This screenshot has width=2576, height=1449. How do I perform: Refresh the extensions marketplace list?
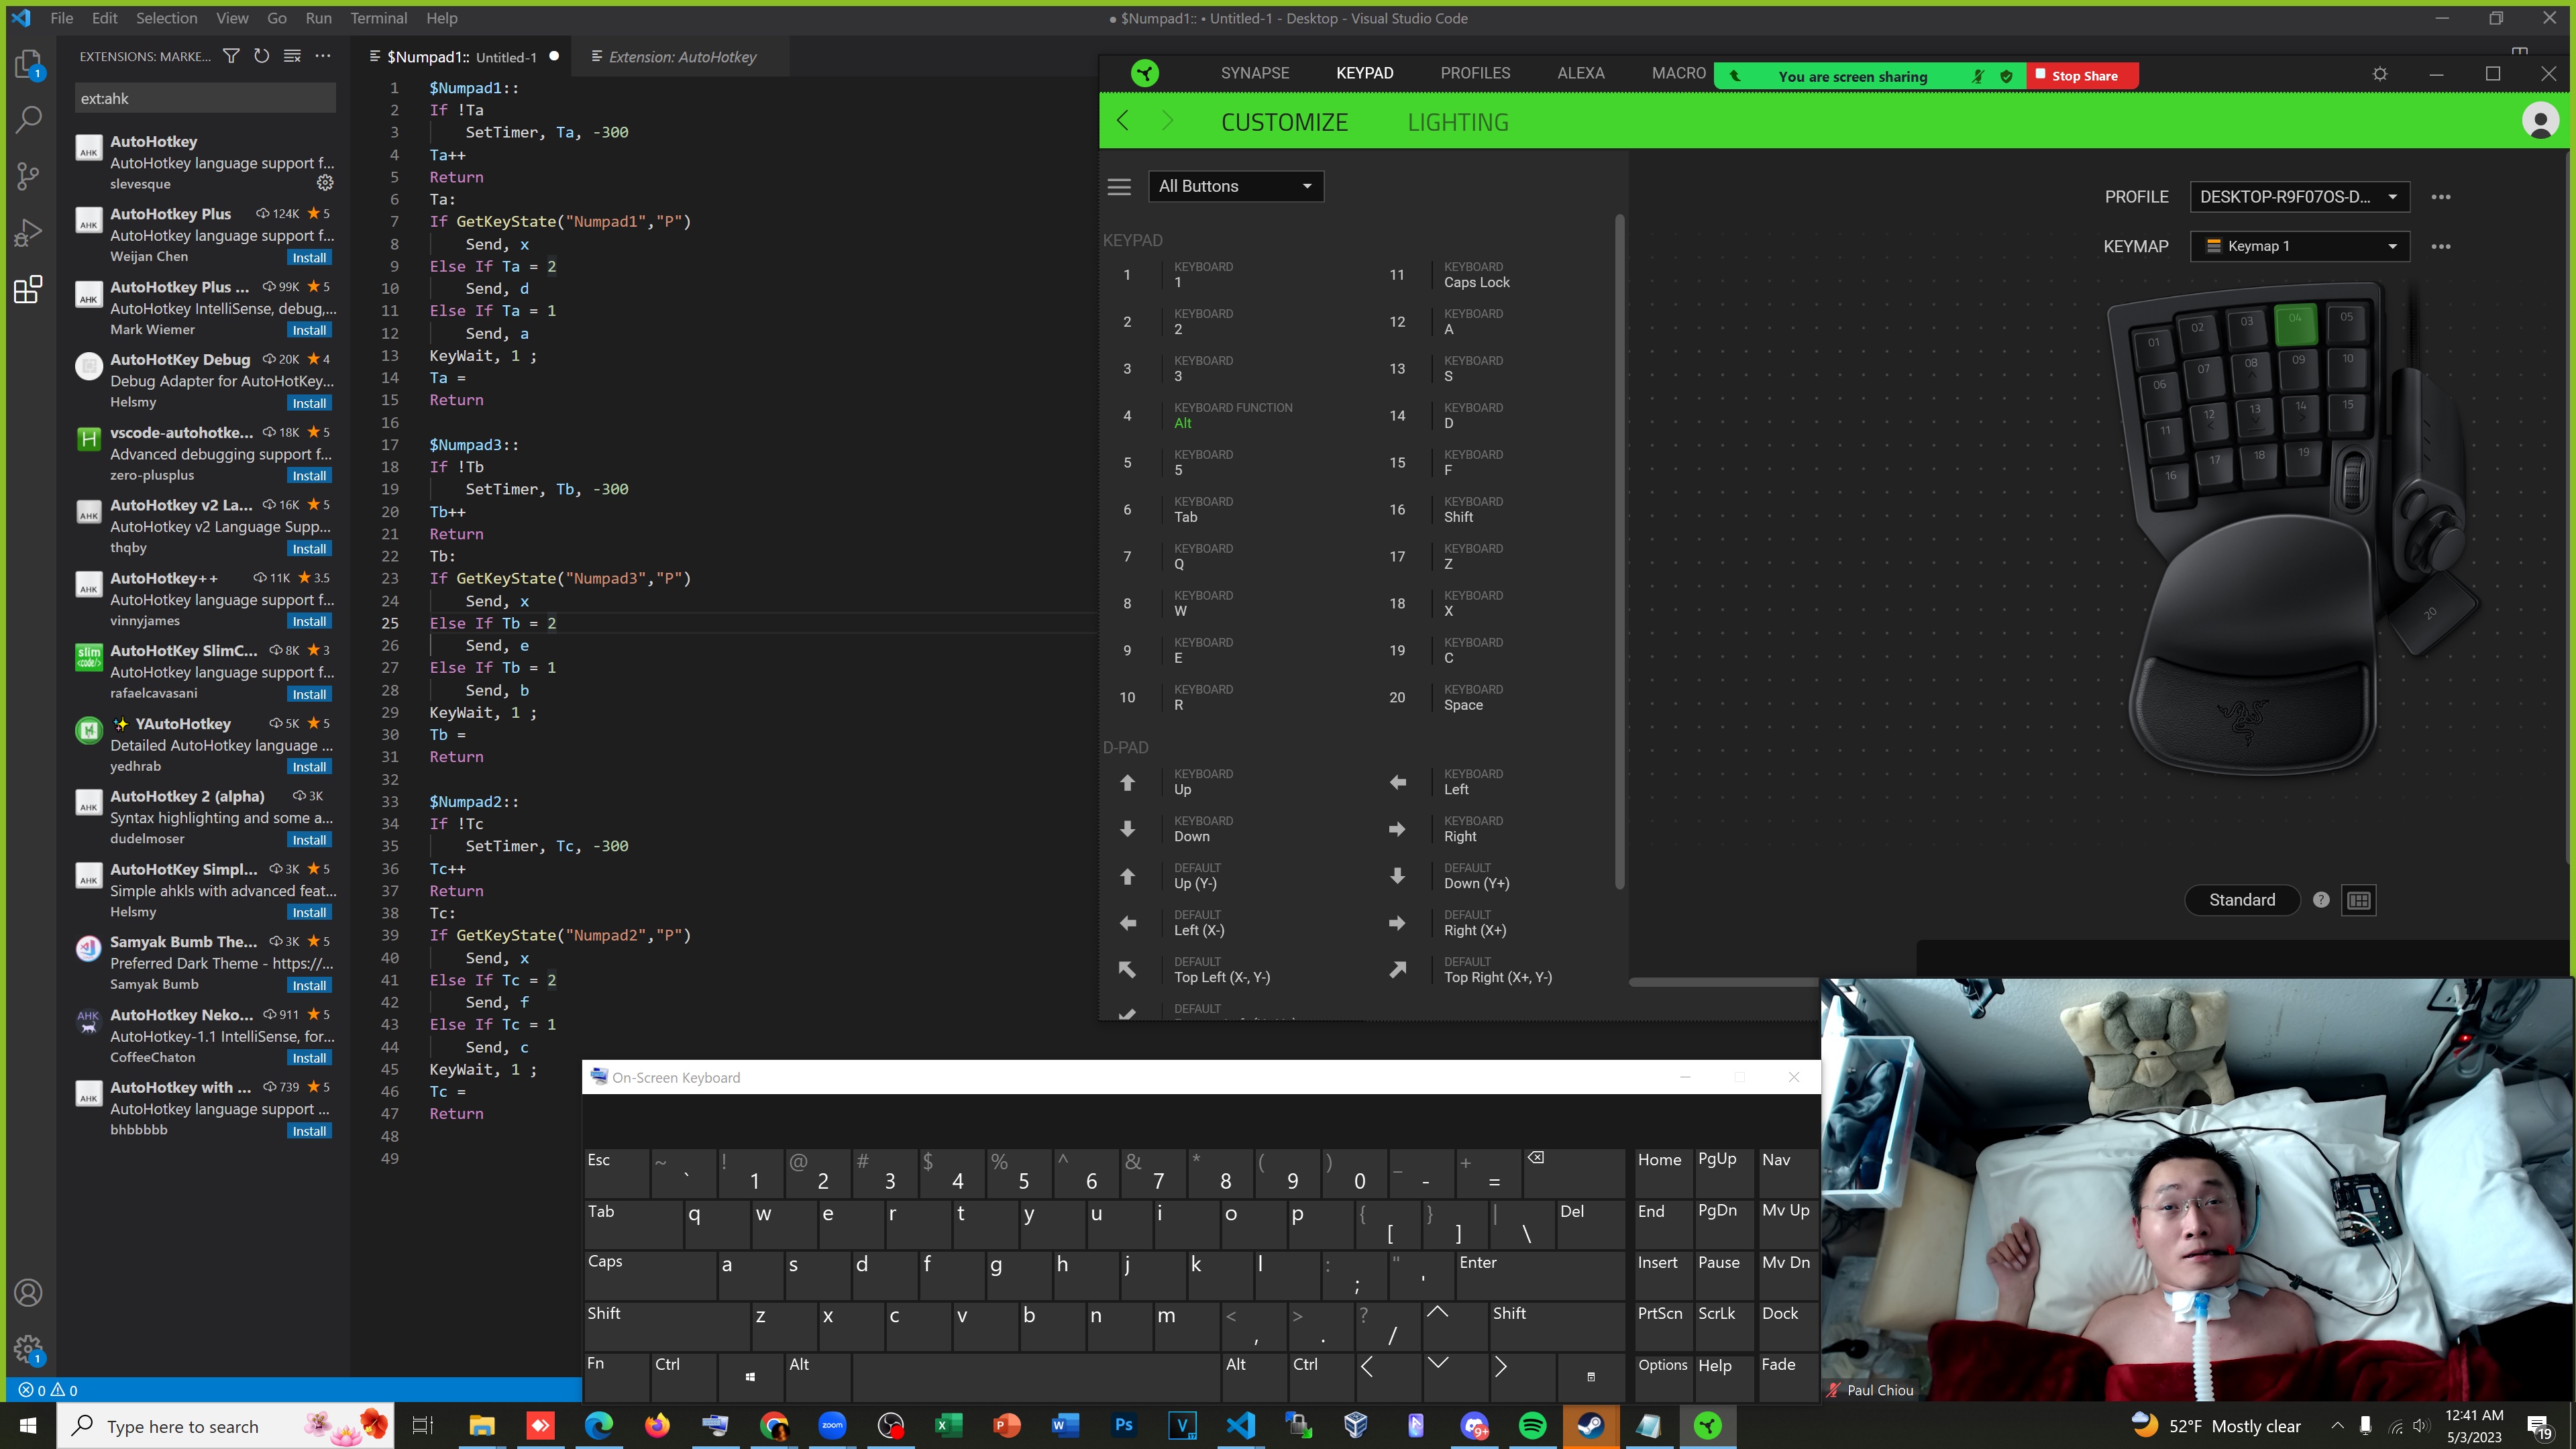tap(262, 56)
